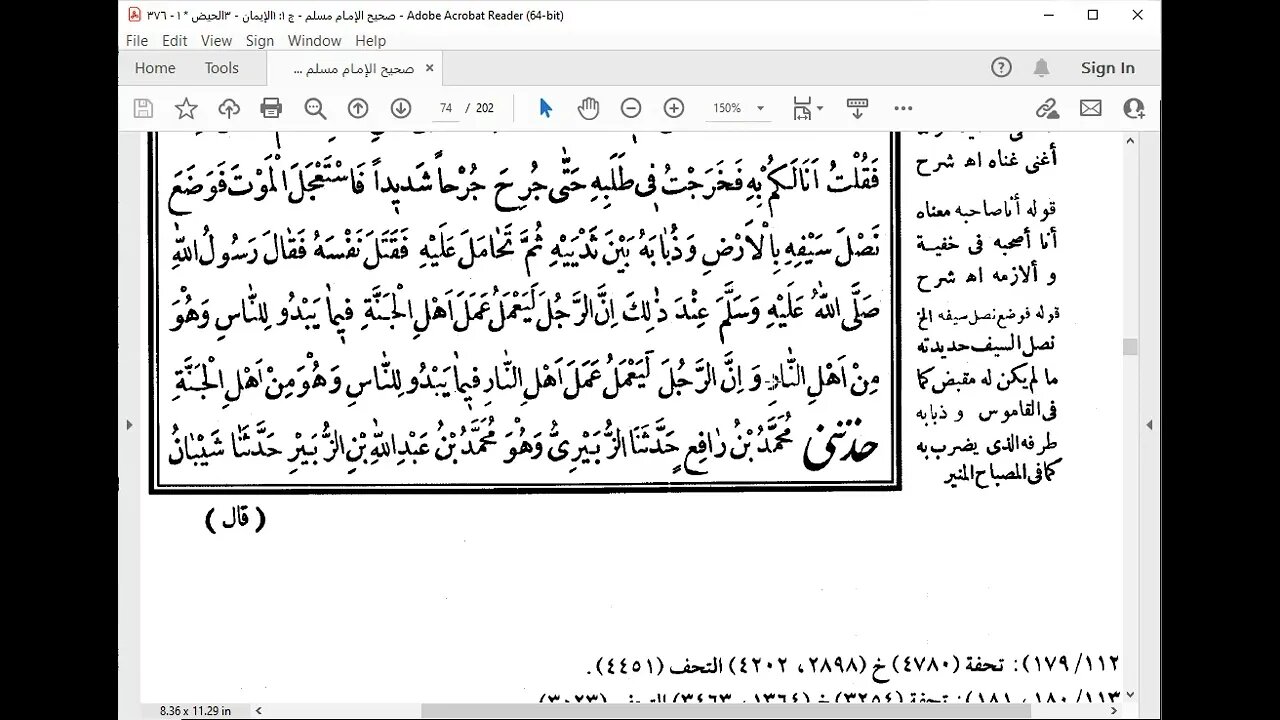Image resolution: width=1280 pixels, height=720 pixels.
Task: Close the open document tab
Action: pos(429,68)
